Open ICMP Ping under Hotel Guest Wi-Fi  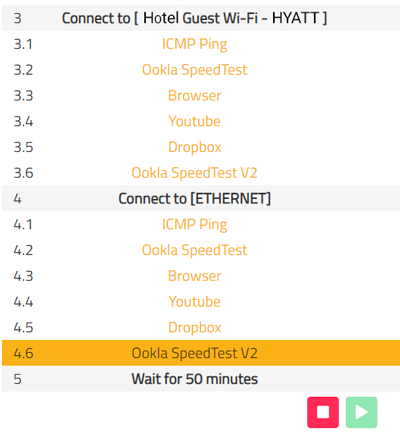click(x=194, y=44)
